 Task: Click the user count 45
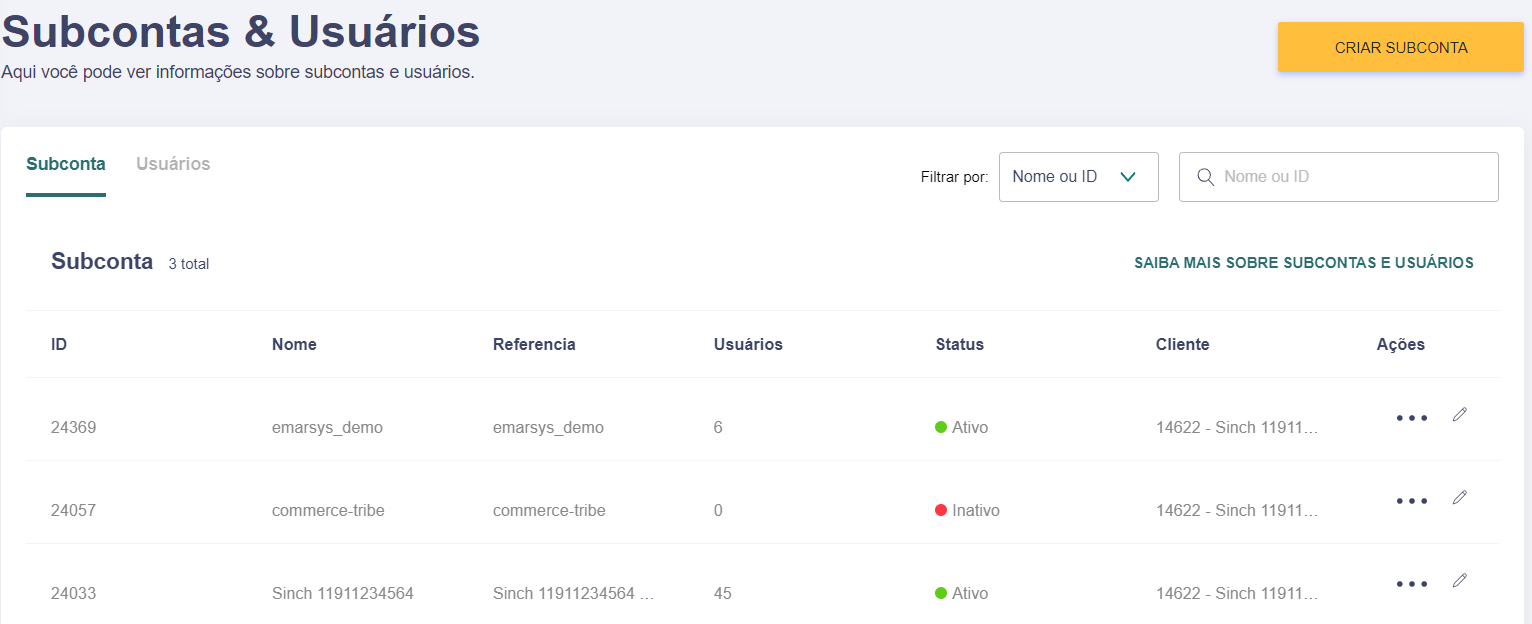click(x=723, y=593)
